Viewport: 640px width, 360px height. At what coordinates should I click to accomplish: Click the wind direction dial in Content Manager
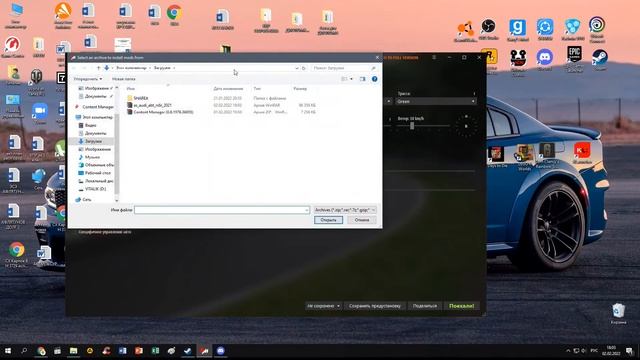tap(466, 126)
